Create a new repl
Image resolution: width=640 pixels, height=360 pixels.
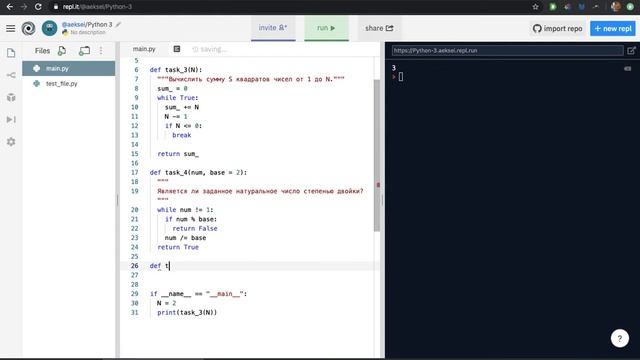pos(613,29)
